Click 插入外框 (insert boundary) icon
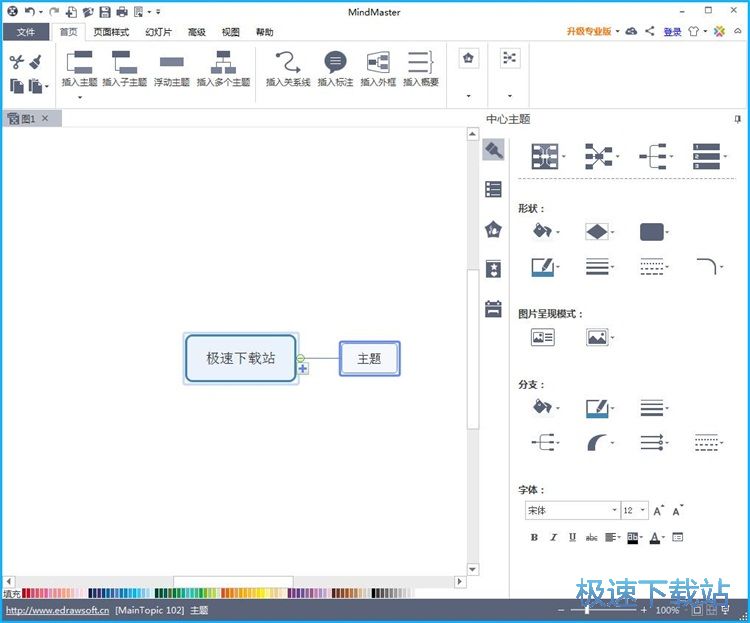The width and height of the screenshot is (750, 623). pyautogui.click(x=378, y=62)
